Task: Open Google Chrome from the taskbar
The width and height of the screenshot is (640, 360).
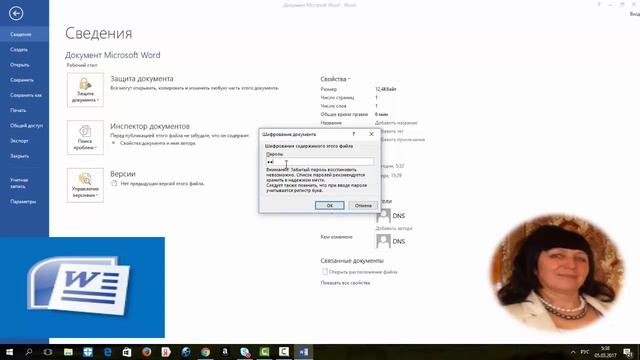Action: click(205, 352)
